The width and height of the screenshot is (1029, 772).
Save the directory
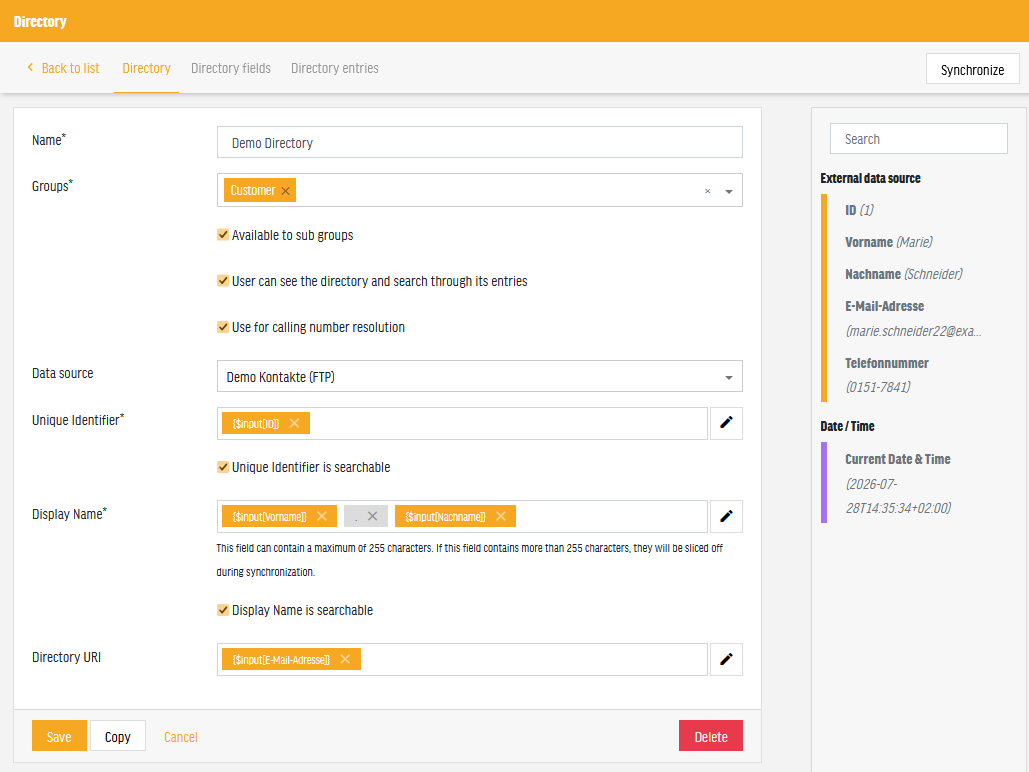click(59, 736)
